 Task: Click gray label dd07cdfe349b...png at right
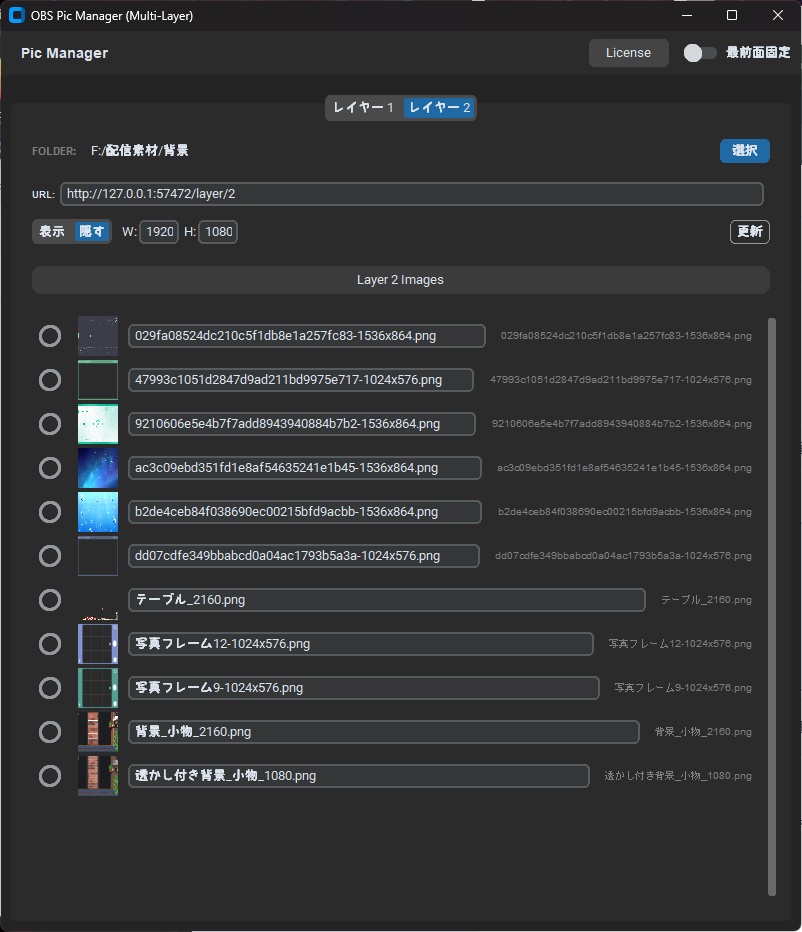(624, 556)
